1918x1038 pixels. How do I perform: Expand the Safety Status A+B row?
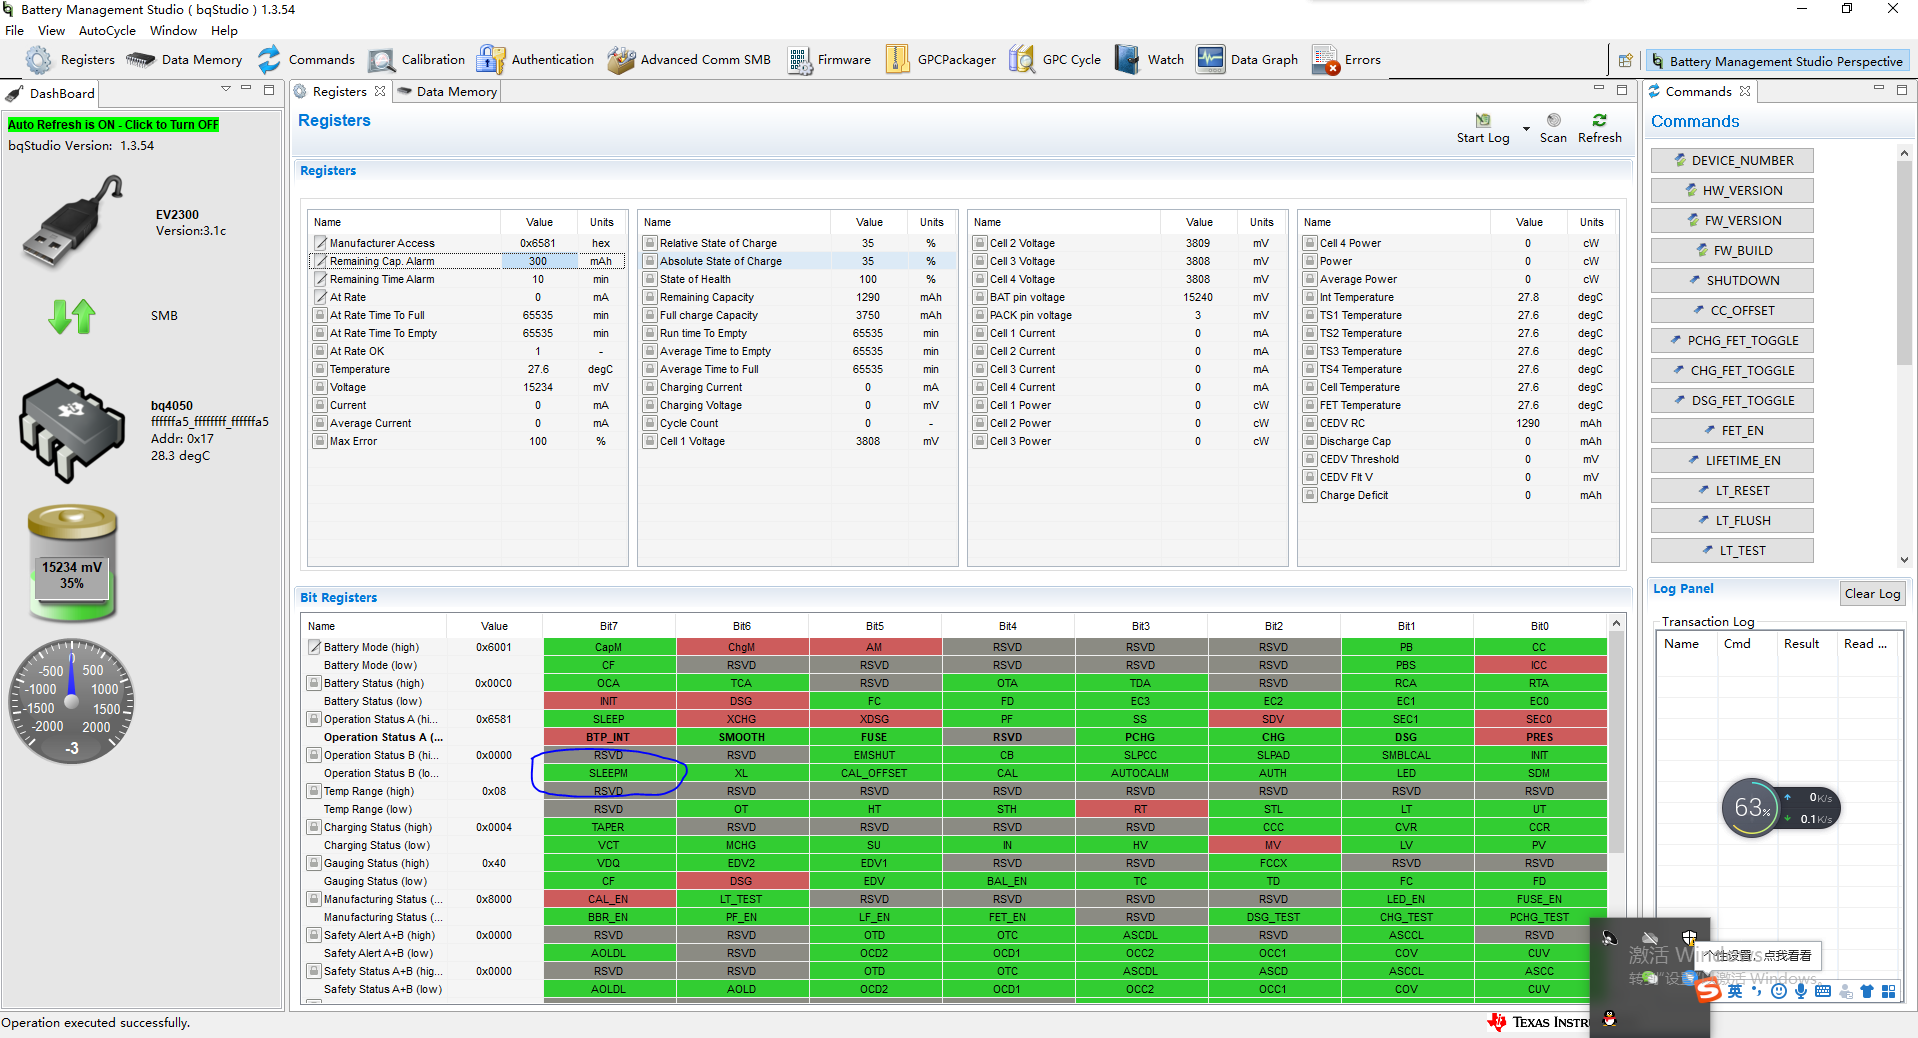[314, 971]
